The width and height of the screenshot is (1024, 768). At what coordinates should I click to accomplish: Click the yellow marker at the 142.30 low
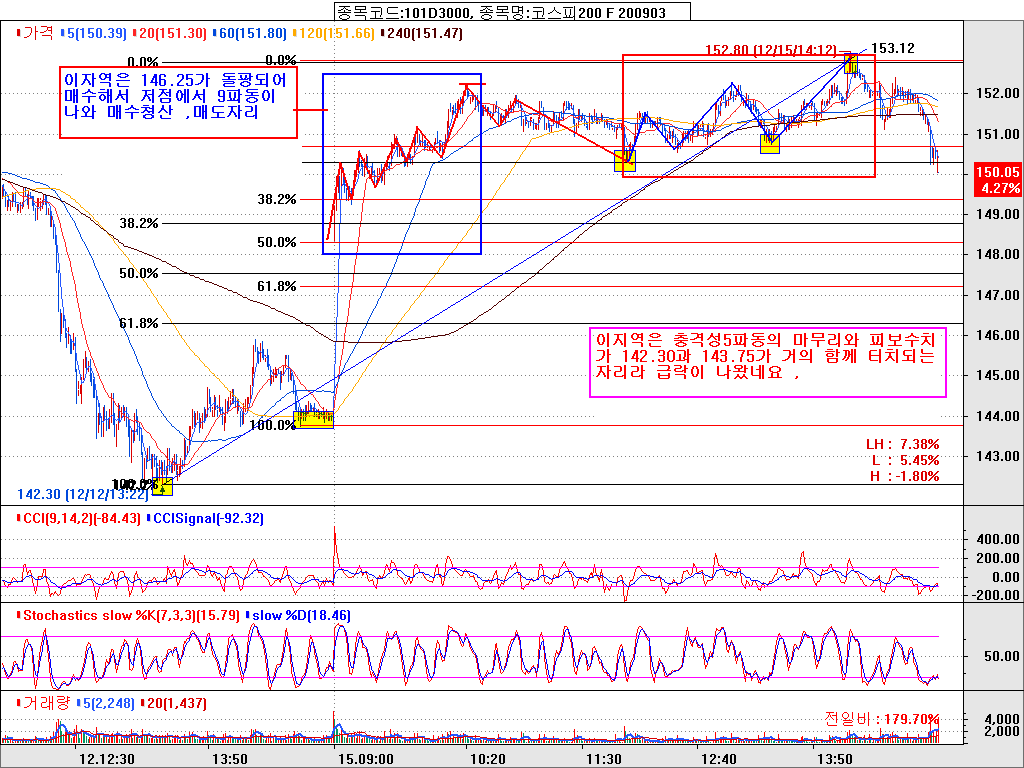[162, 486]
